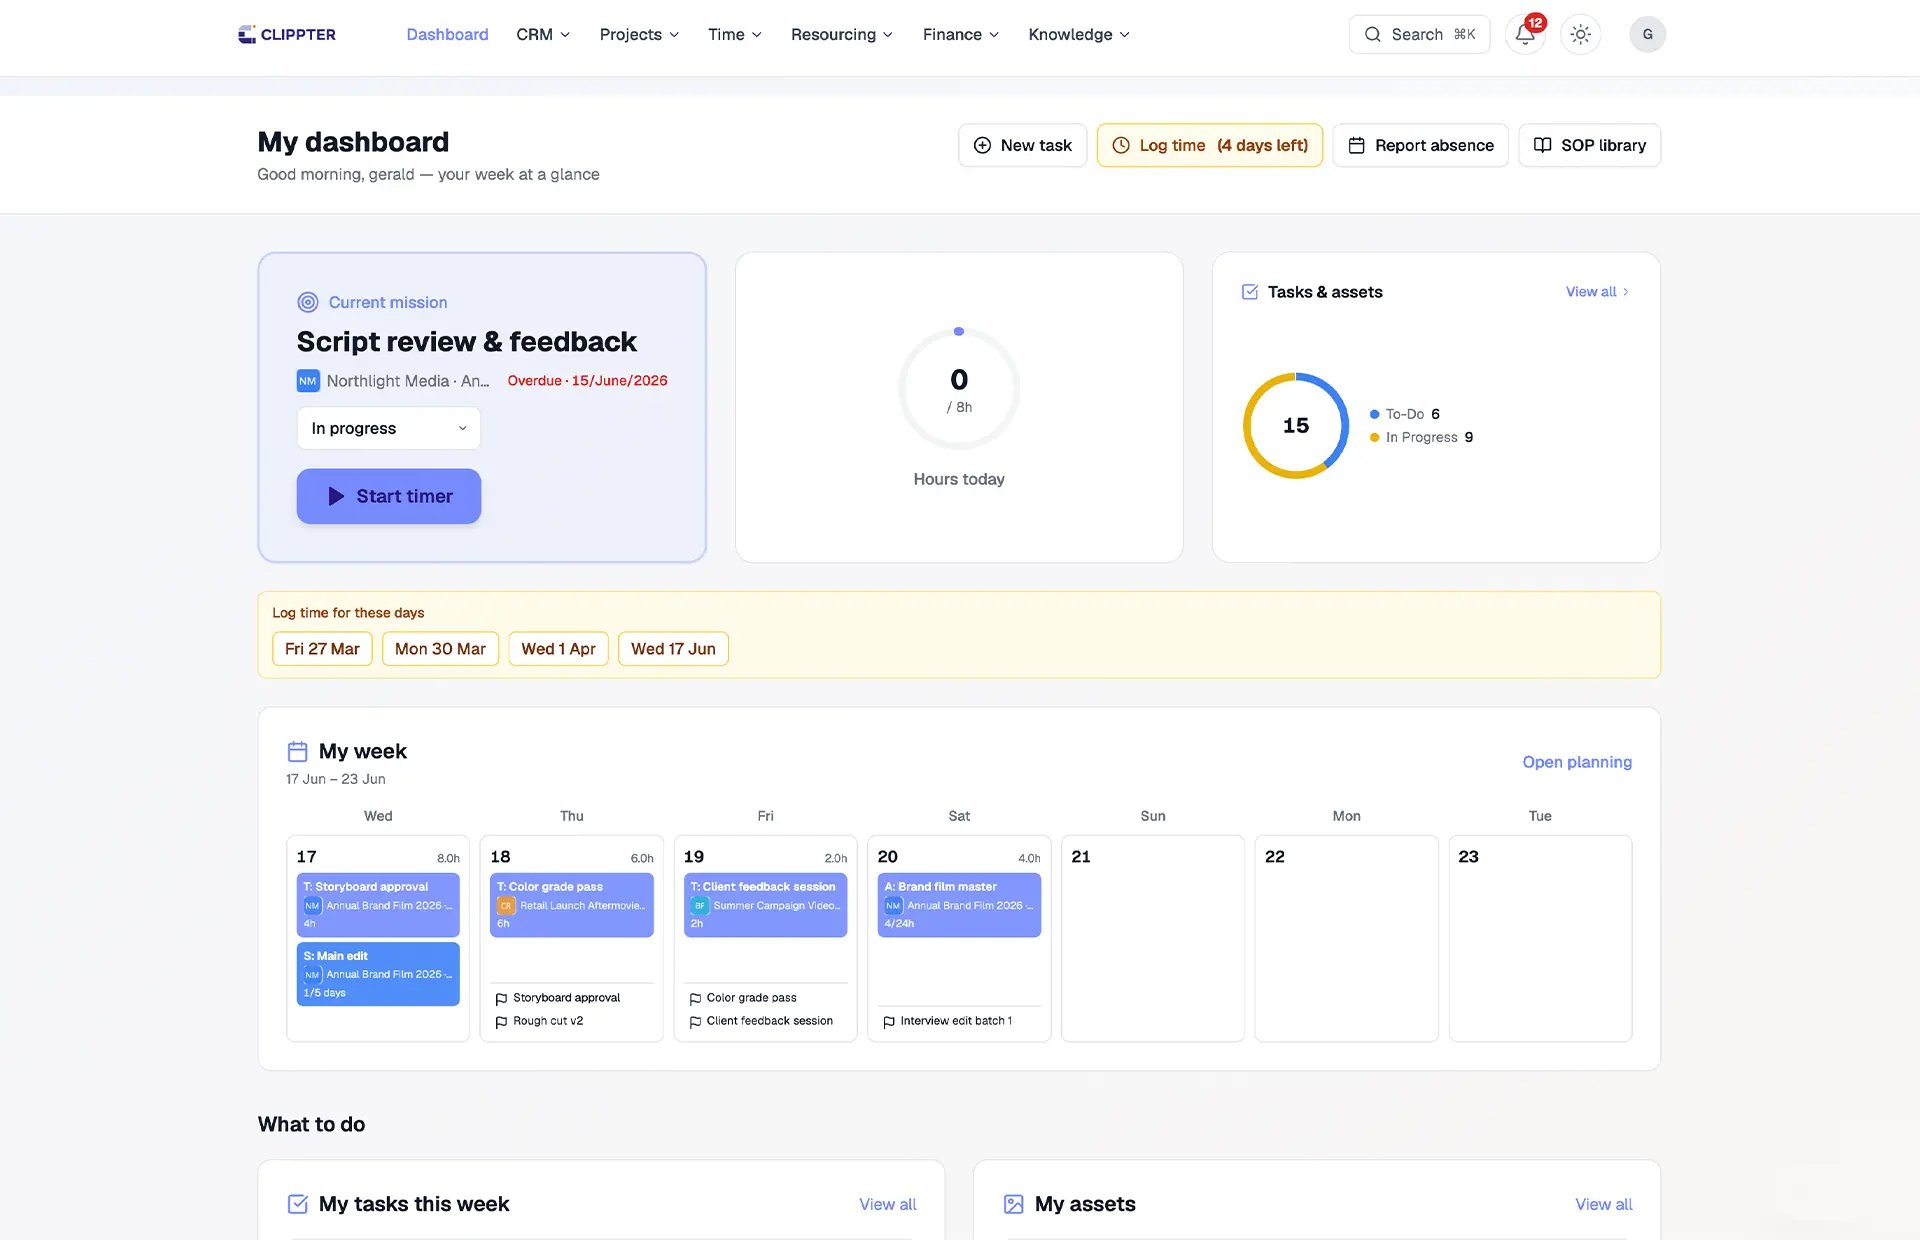Go to the Dashboard tab
Image resolution: width=1920 pixels, height=1240 pixels.
tap(447, 34)
